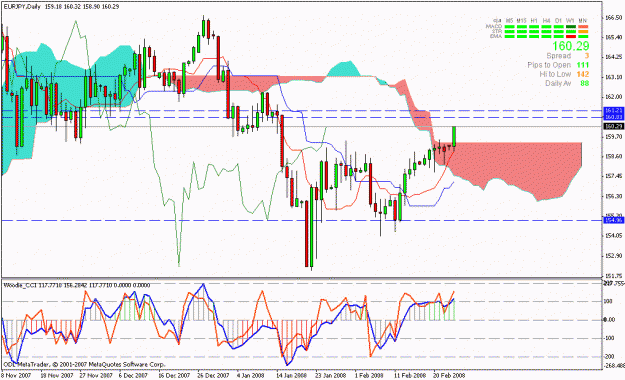Click the 18 Nov 2007 date label
The width and height of the screenshot is (625, 380).
[57, 376]
